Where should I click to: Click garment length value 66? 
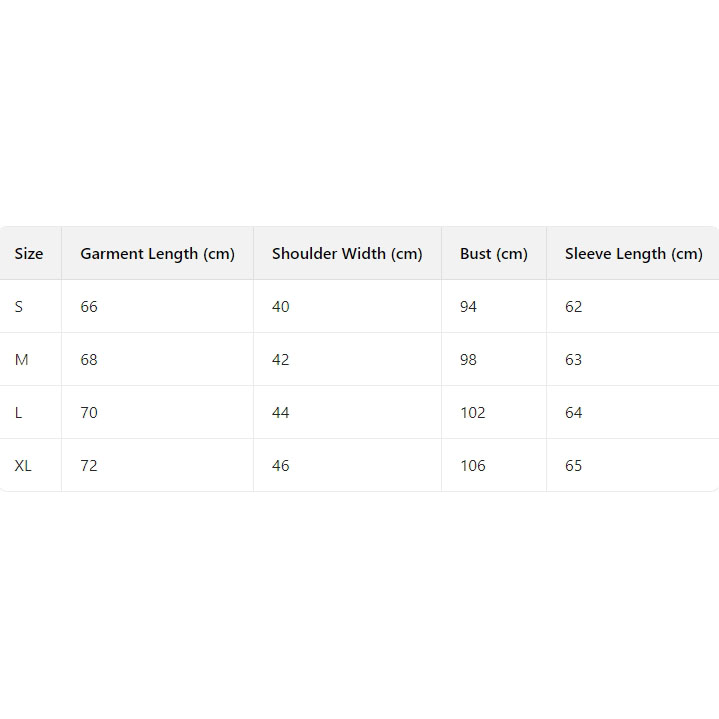[x=89, y=307]
